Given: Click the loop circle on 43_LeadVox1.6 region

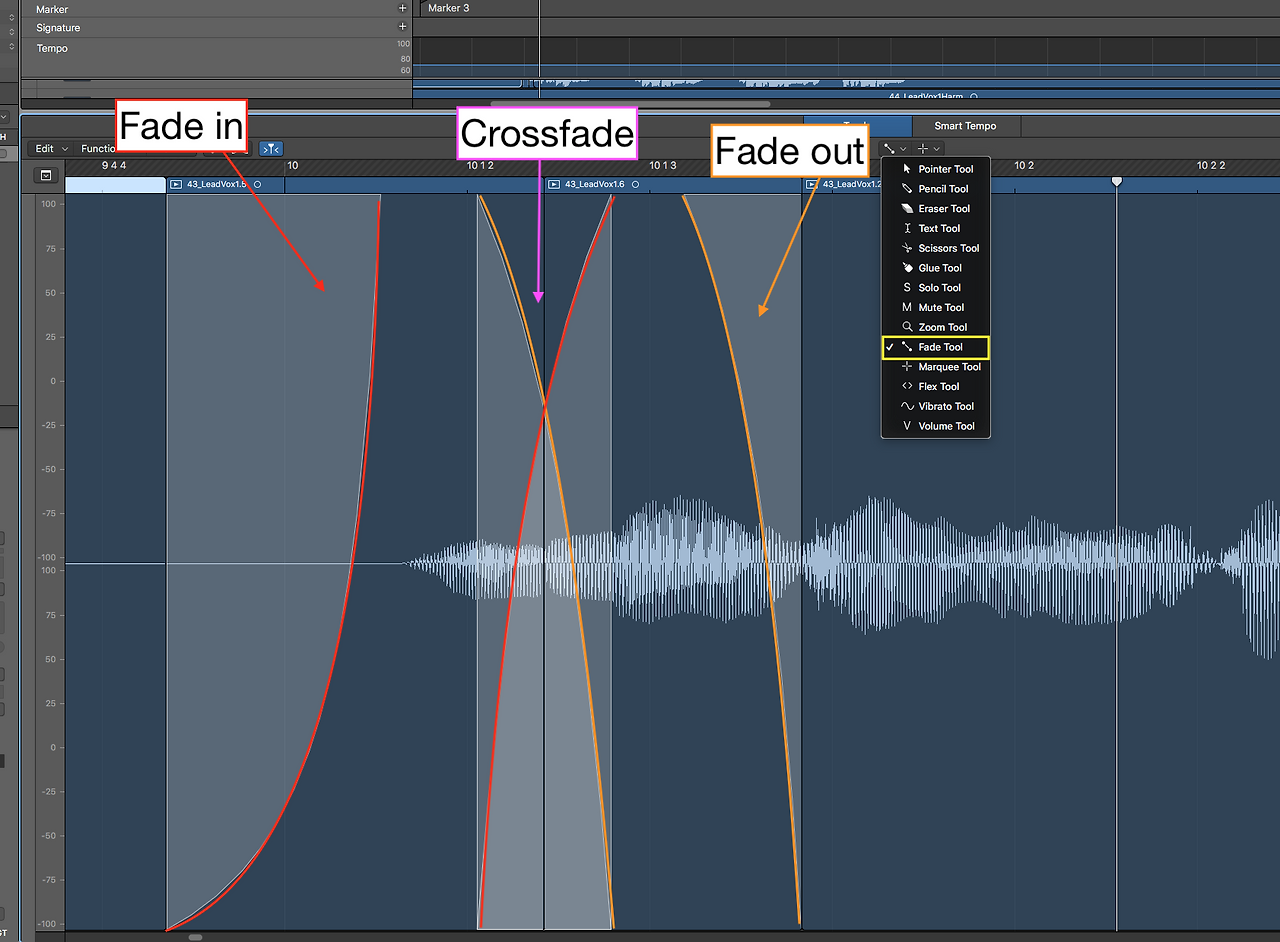Looking at the screenshot, I should (635, 185).
